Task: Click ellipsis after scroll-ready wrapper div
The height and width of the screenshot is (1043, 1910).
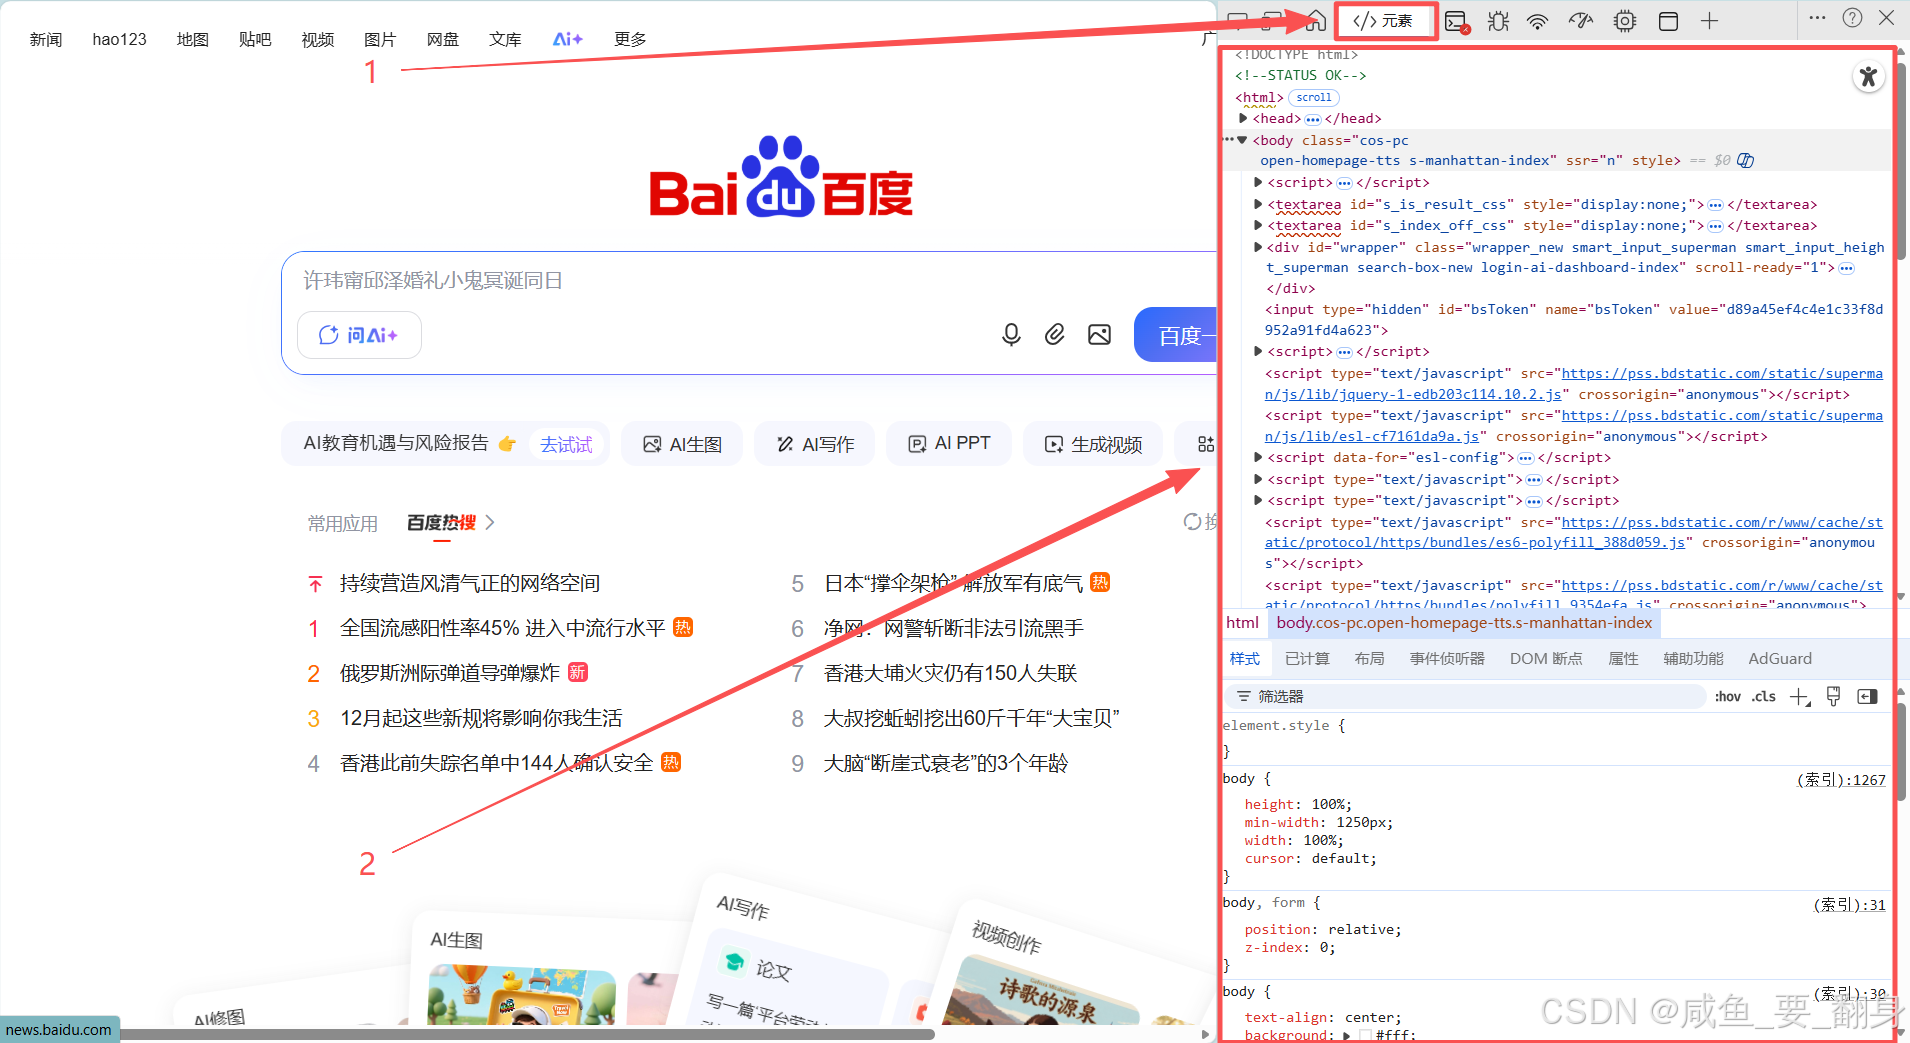Action: [x=1847, y=268]
